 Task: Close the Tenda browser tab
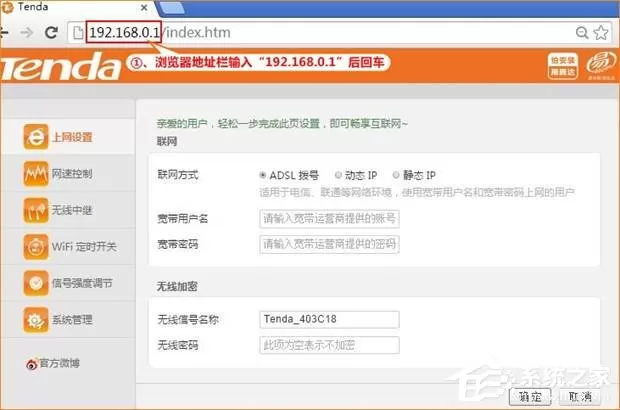(x=144, y=8)
